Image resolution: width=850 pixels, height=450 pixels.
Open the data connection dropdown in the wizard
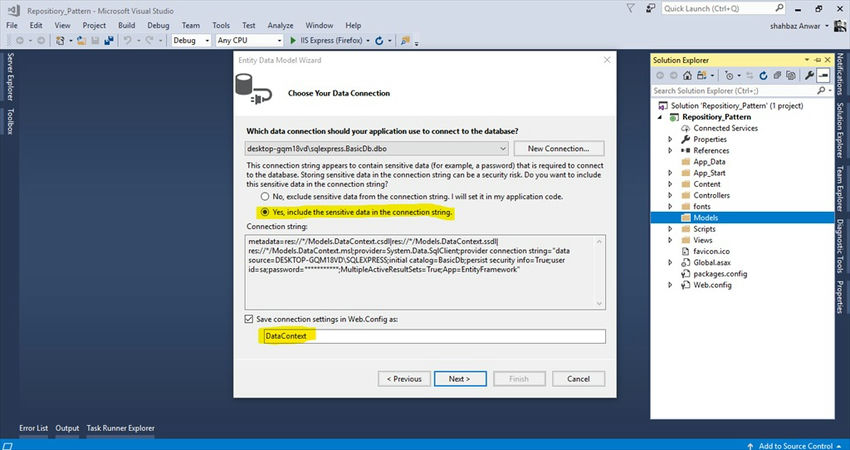tap(503, 148)
